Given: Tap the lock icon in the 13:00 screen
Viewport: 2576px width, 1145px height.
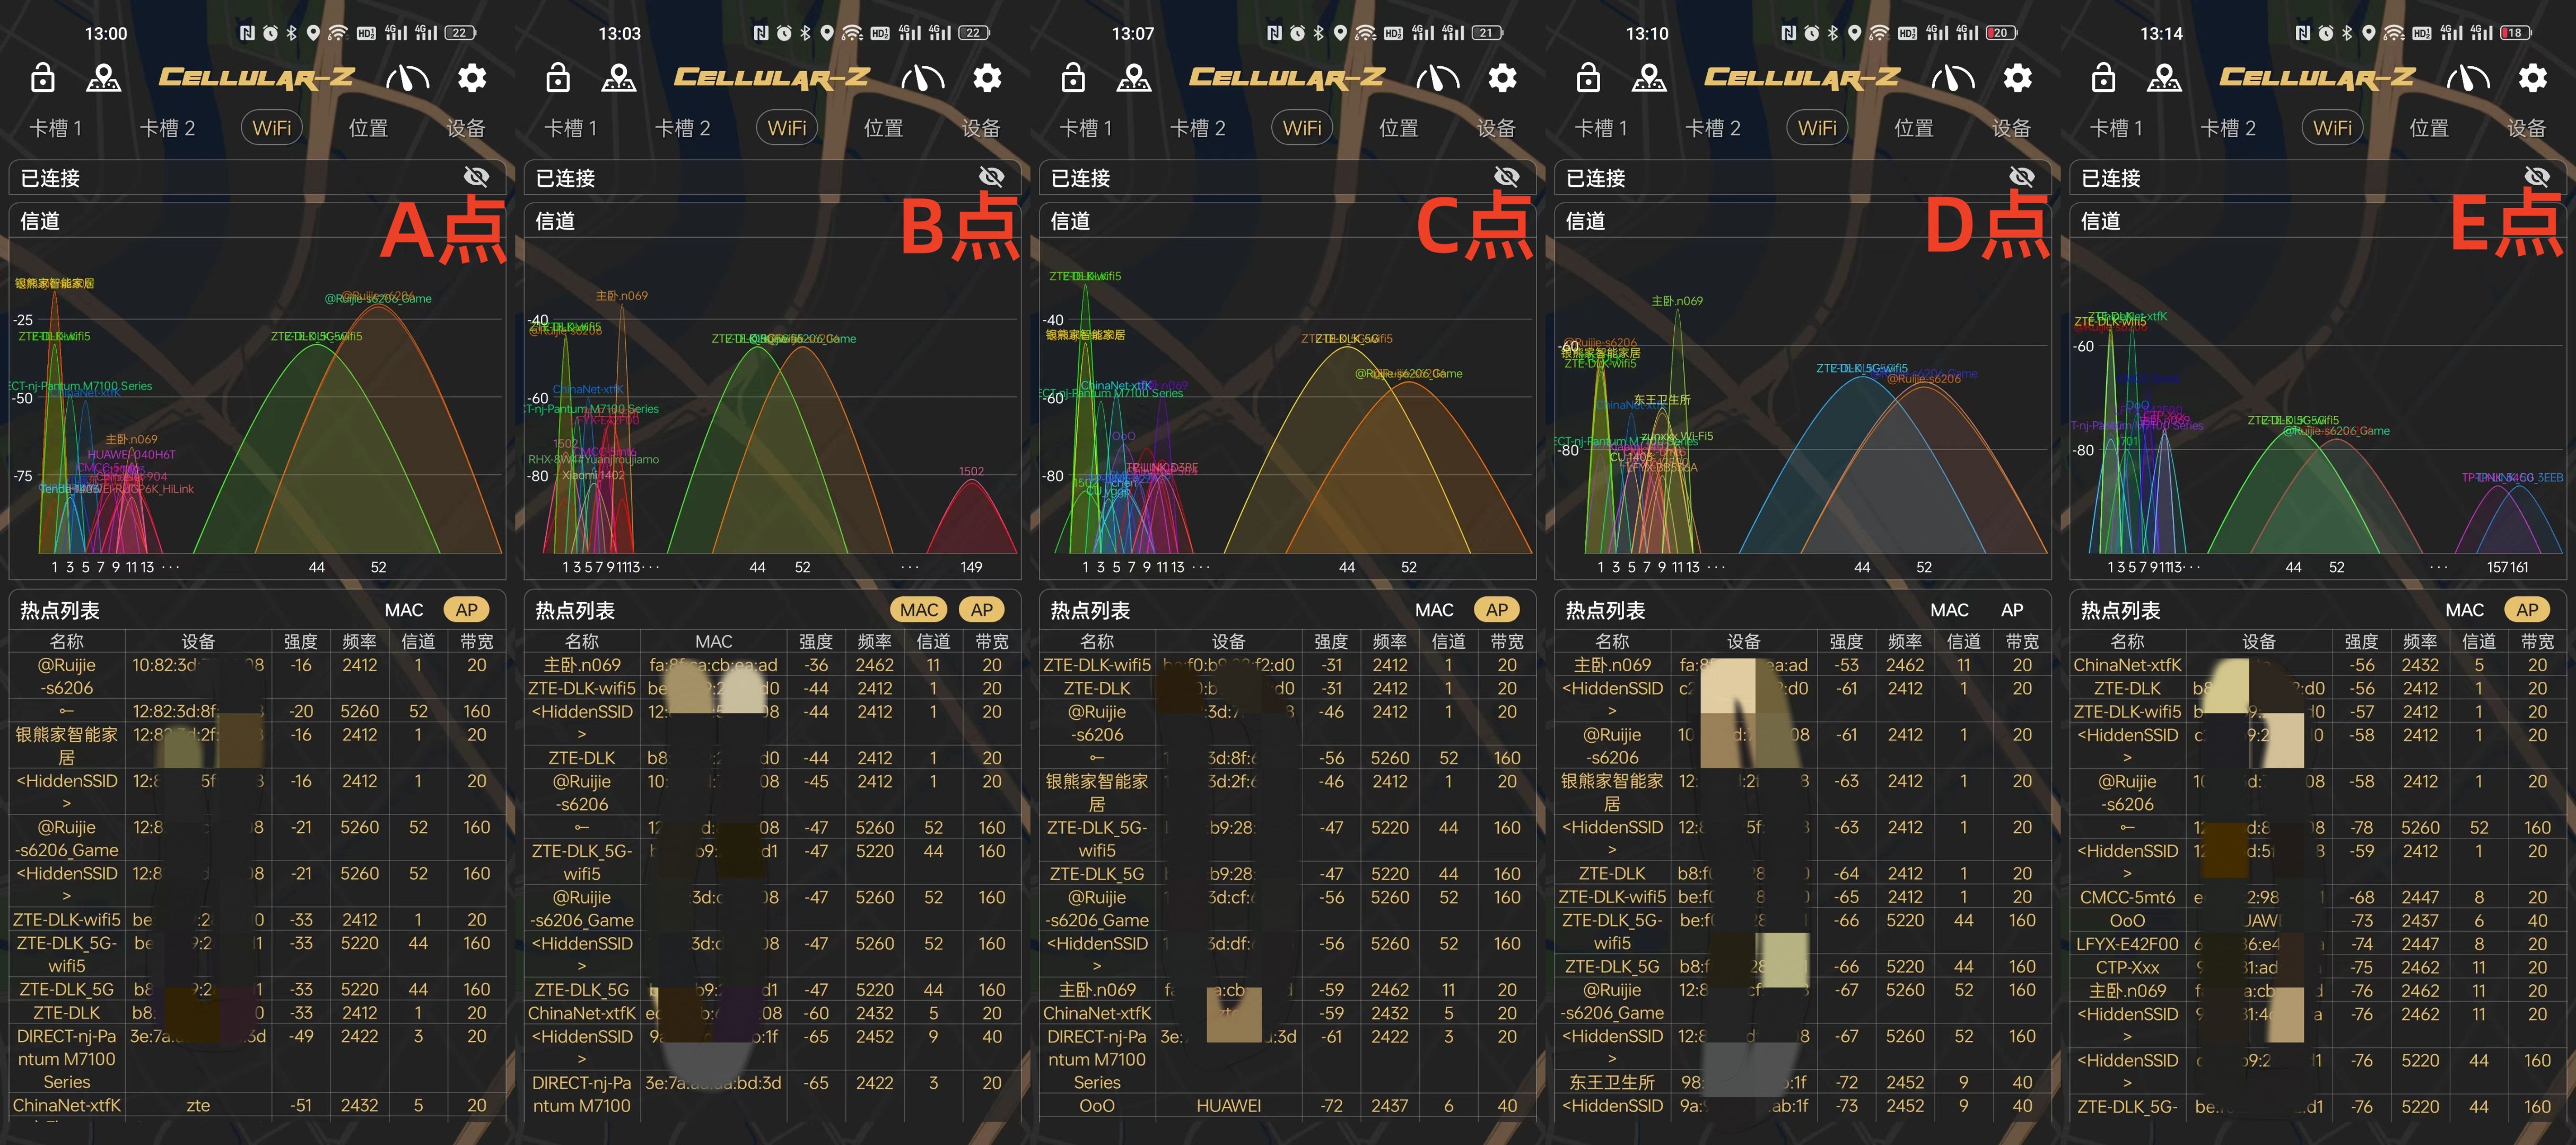Looking at the screenshot, I should (x=42, y=77).
